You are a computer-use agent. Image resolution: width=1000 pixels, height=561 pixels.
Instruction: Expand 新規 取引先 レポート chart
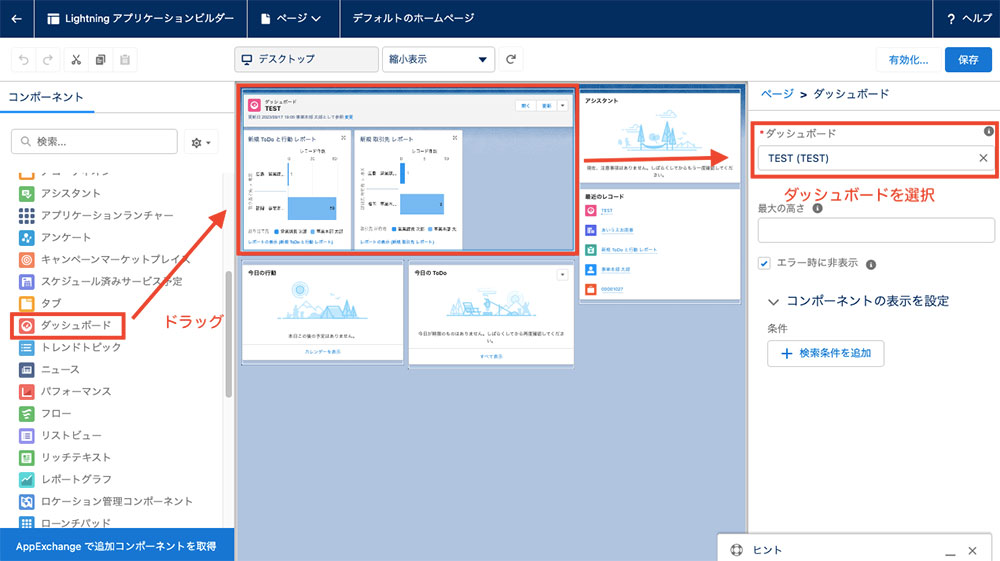pyautogui.click(x=455, y=138)
